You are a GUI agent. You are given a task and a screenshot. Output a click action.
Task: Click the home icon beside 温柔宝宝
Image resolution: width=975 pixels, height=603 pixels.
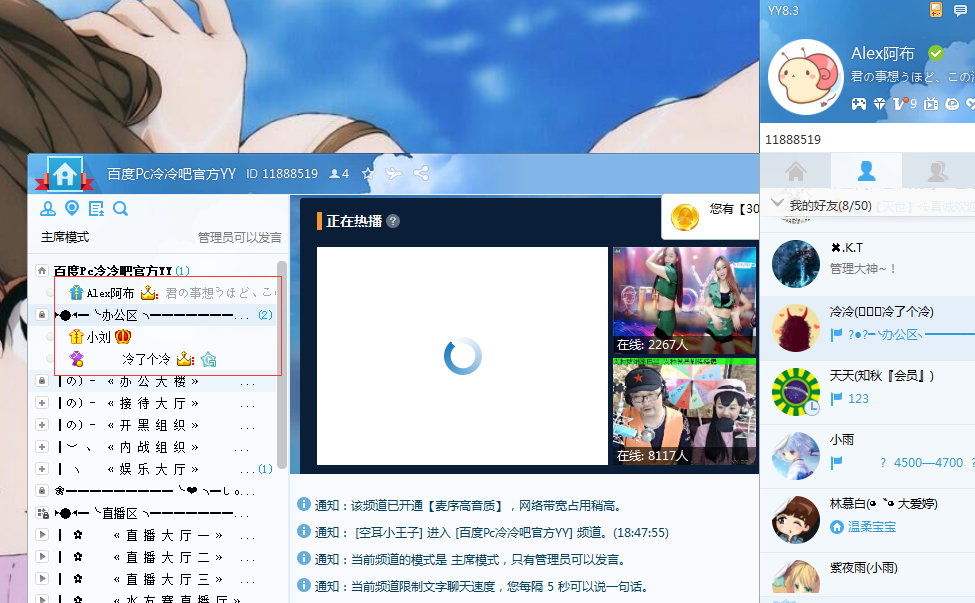pyautogui.click(x=837, y=527)
